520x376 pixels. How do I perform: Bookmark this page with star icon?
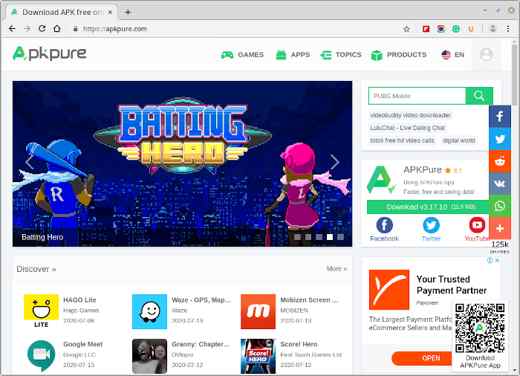(406, 29)
